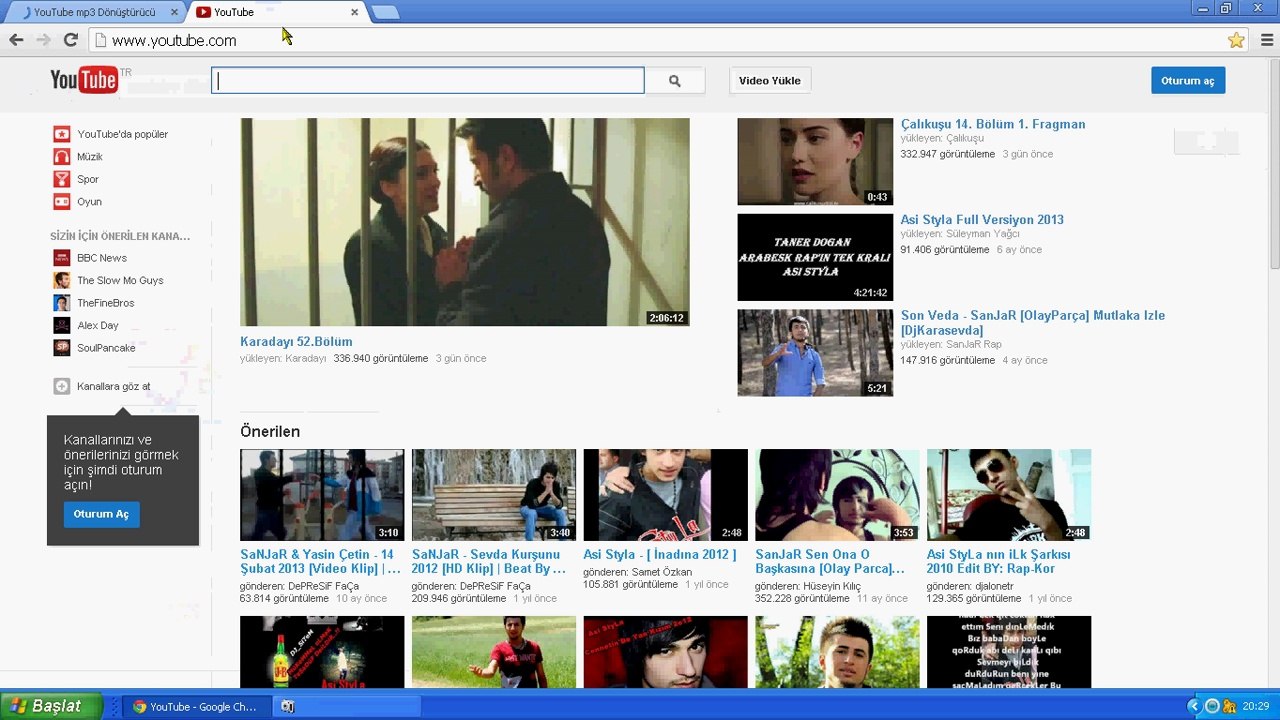Click the second taskbar program icon
Viewport: 1280px width, 720px height.
(288, 706)
